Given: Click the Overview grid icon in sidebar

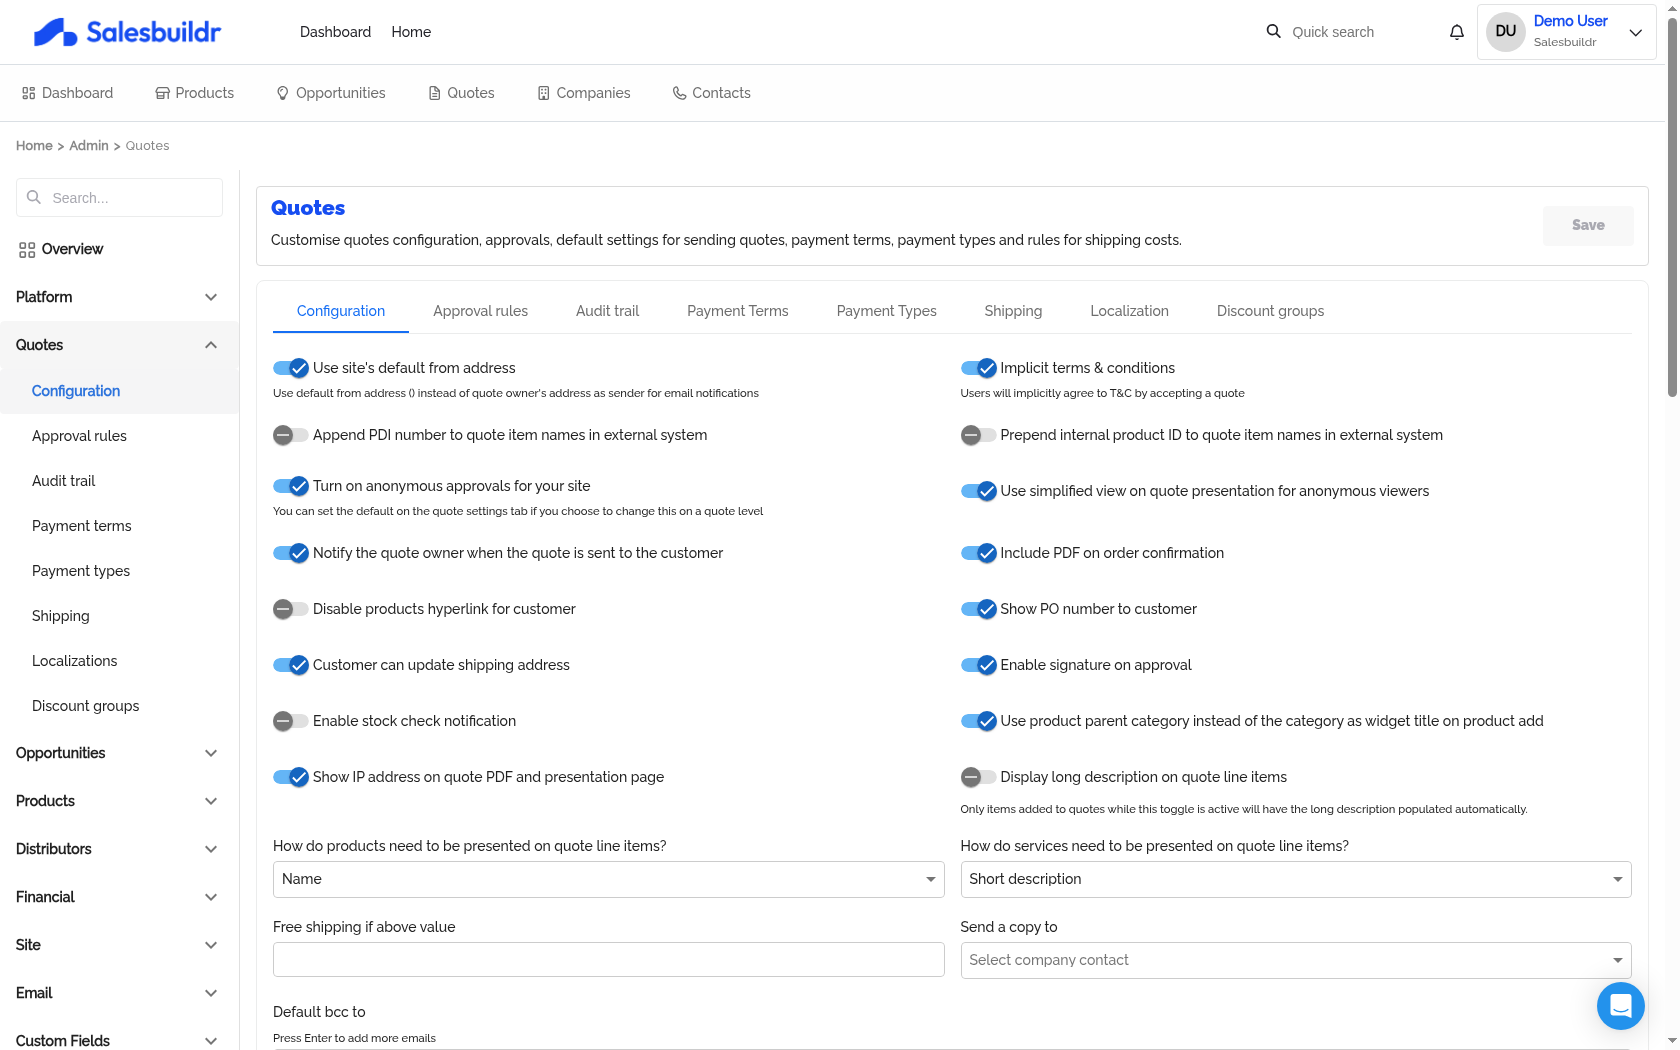Looking at the screenshot, I should [x=27, y=250].
